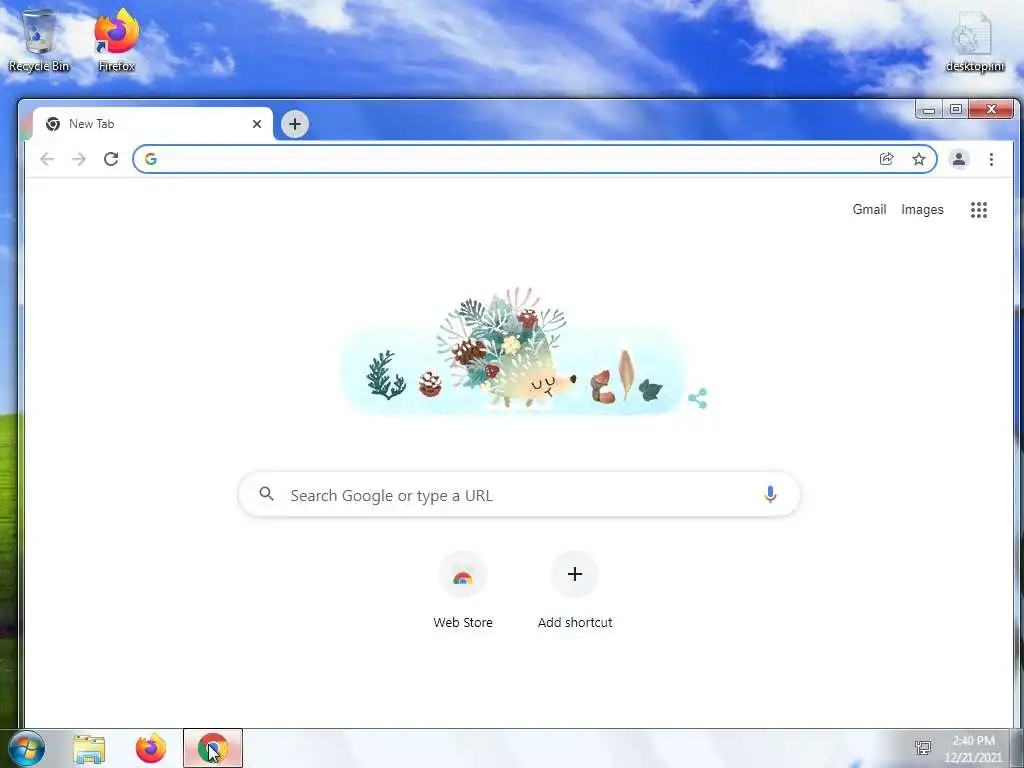The image size is (1024, 768).
Task: Go forward using the forward arrow
Action: coord(79,159)
